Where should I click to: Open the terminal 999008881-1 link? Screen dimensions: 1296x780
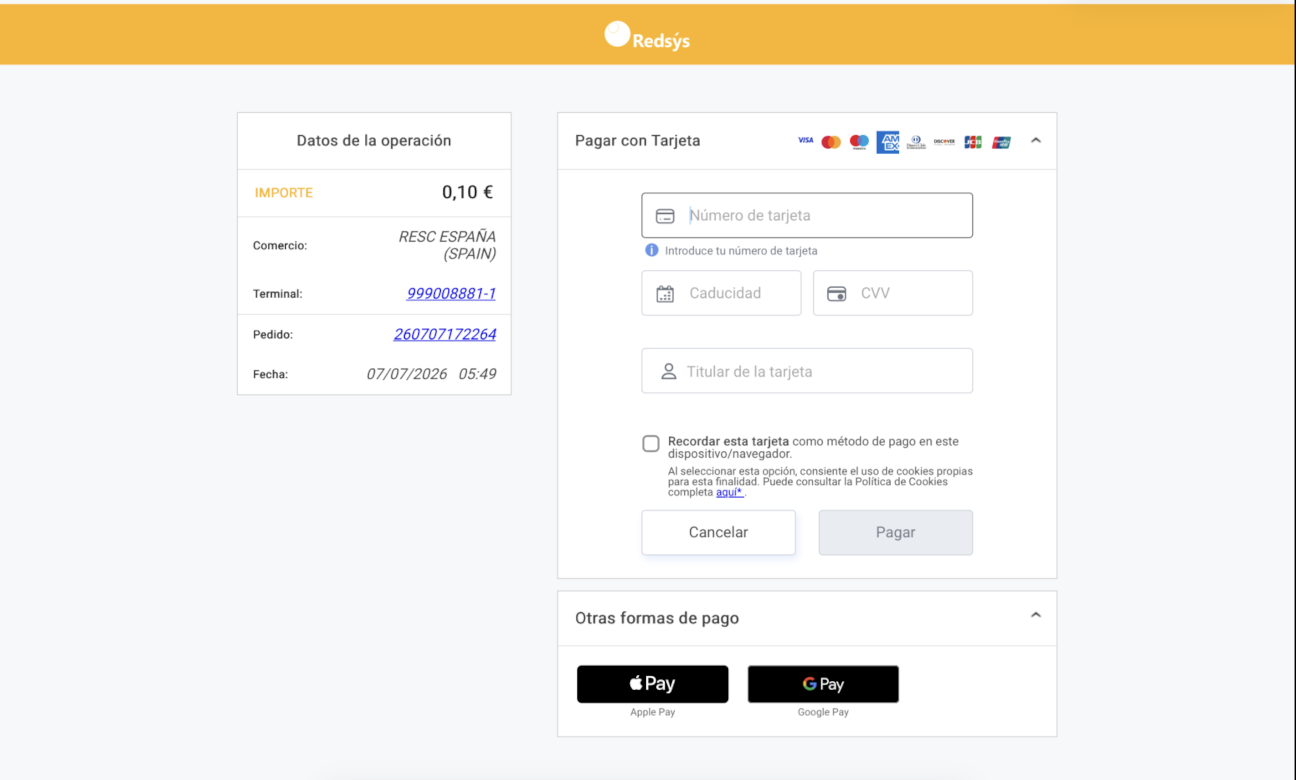coord(451,294)
